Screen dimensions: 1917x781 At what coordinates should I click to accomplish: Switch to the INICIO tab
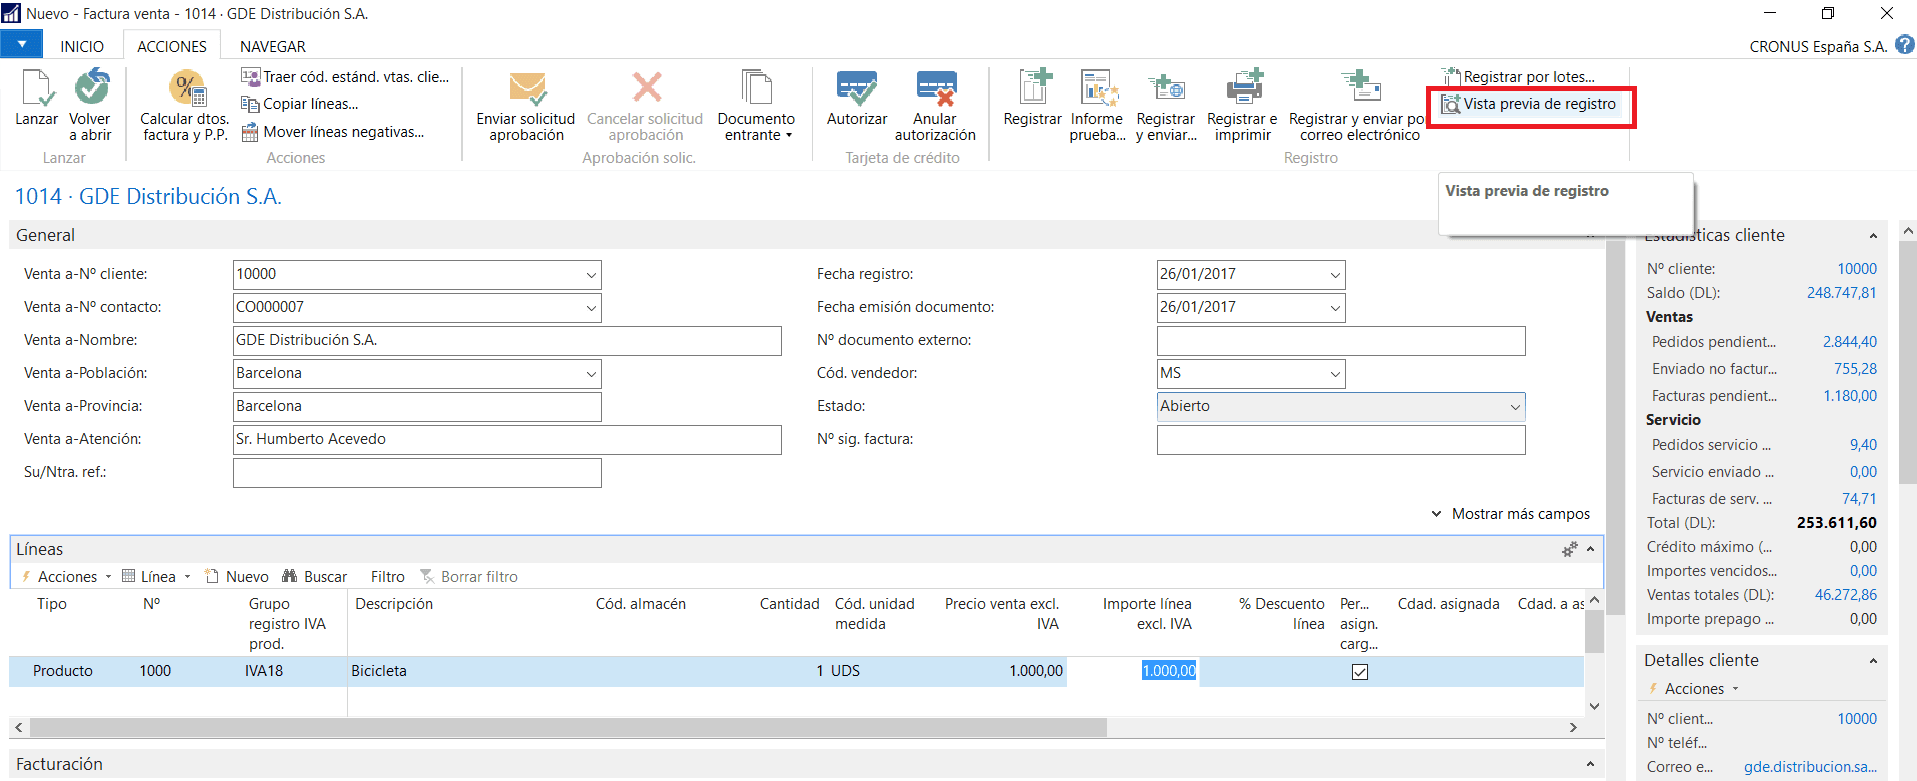(82, 46)
